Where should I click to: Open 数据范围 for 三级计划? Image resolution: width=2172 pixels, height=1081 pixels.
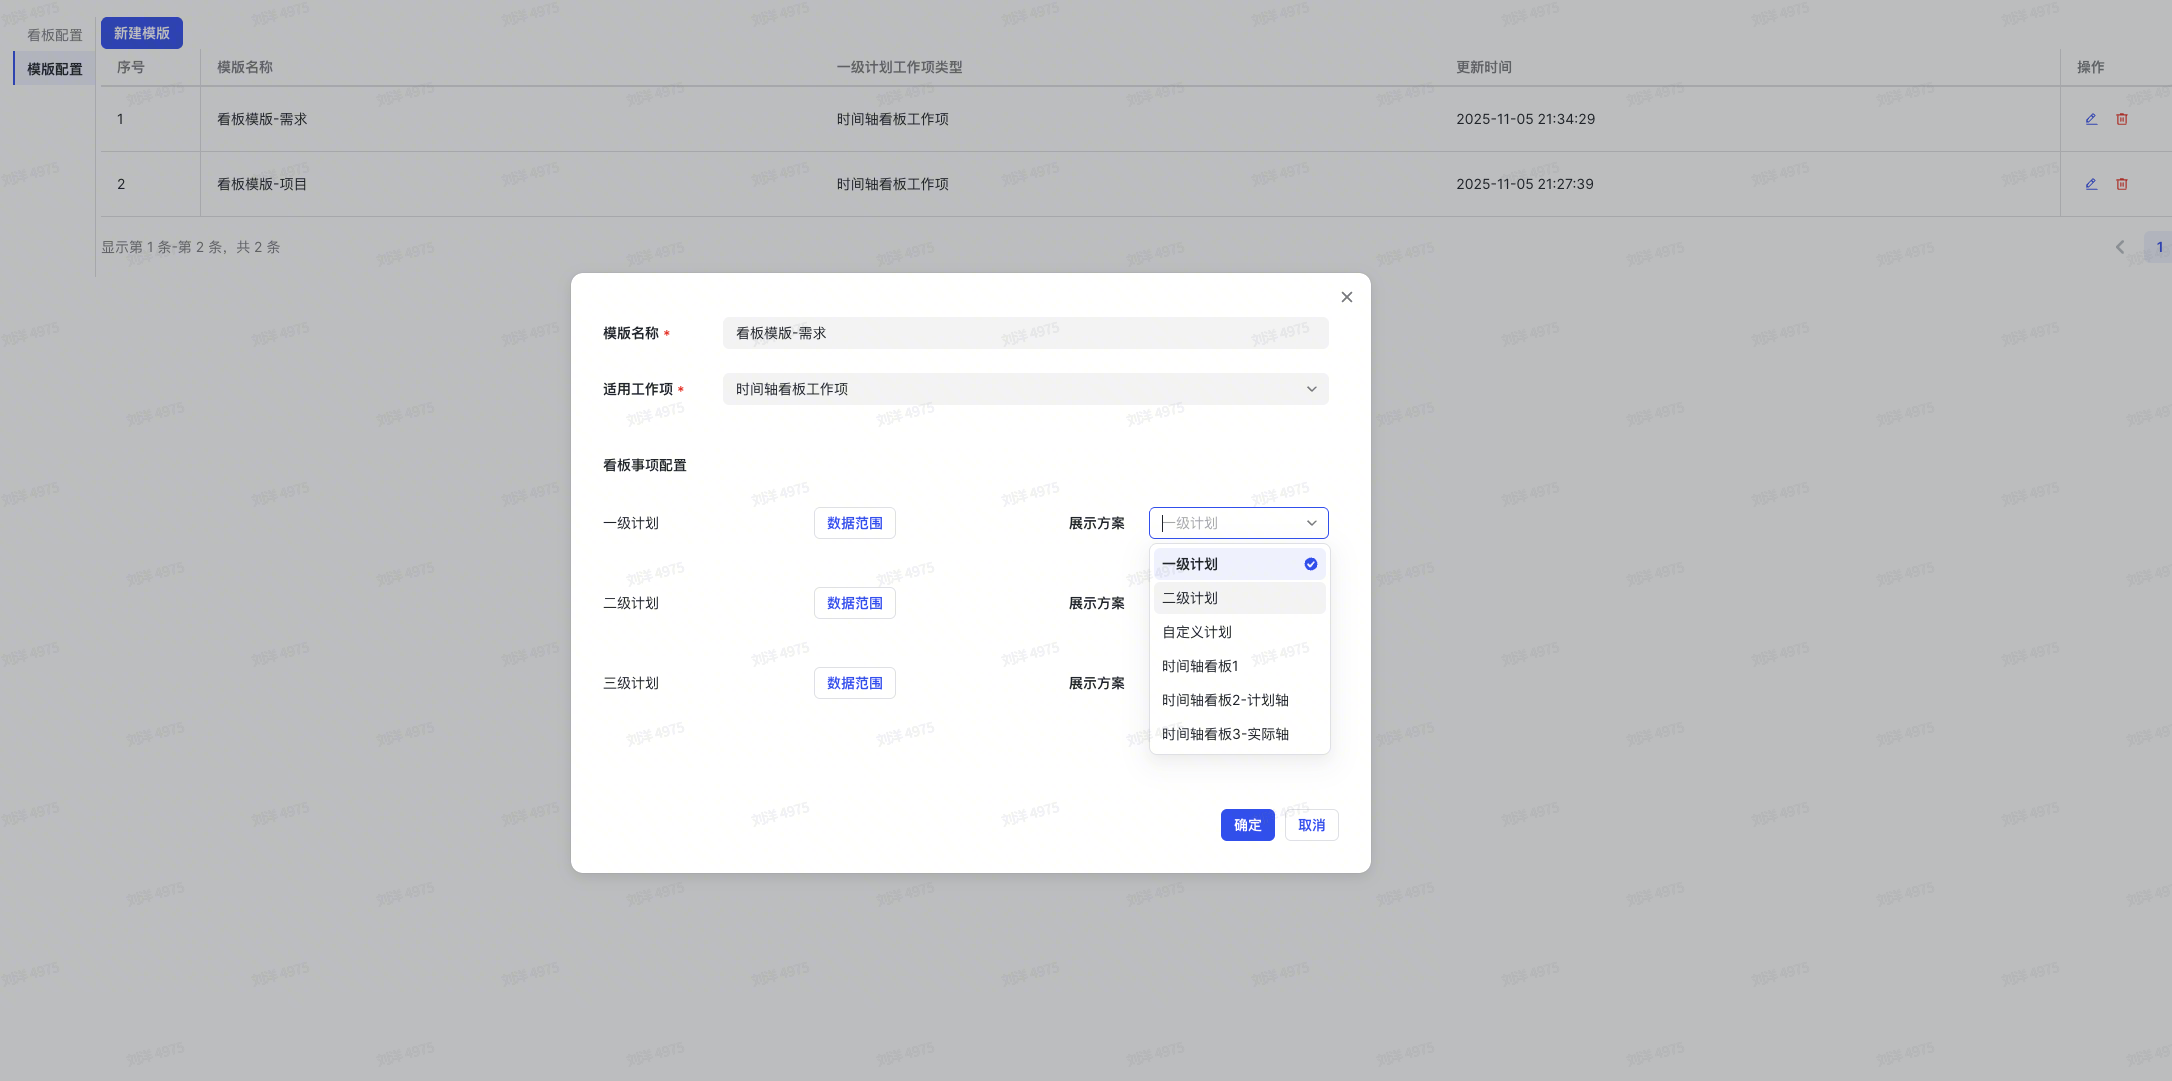[855, 683]
